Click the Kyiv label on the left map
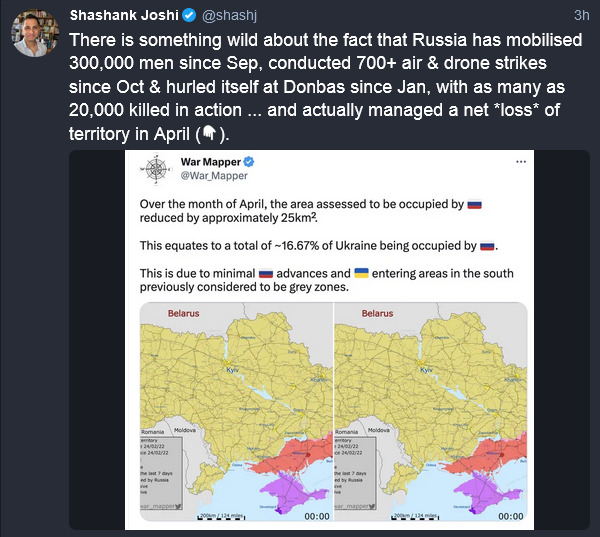600x537 pixels. (x=231, y=371)
